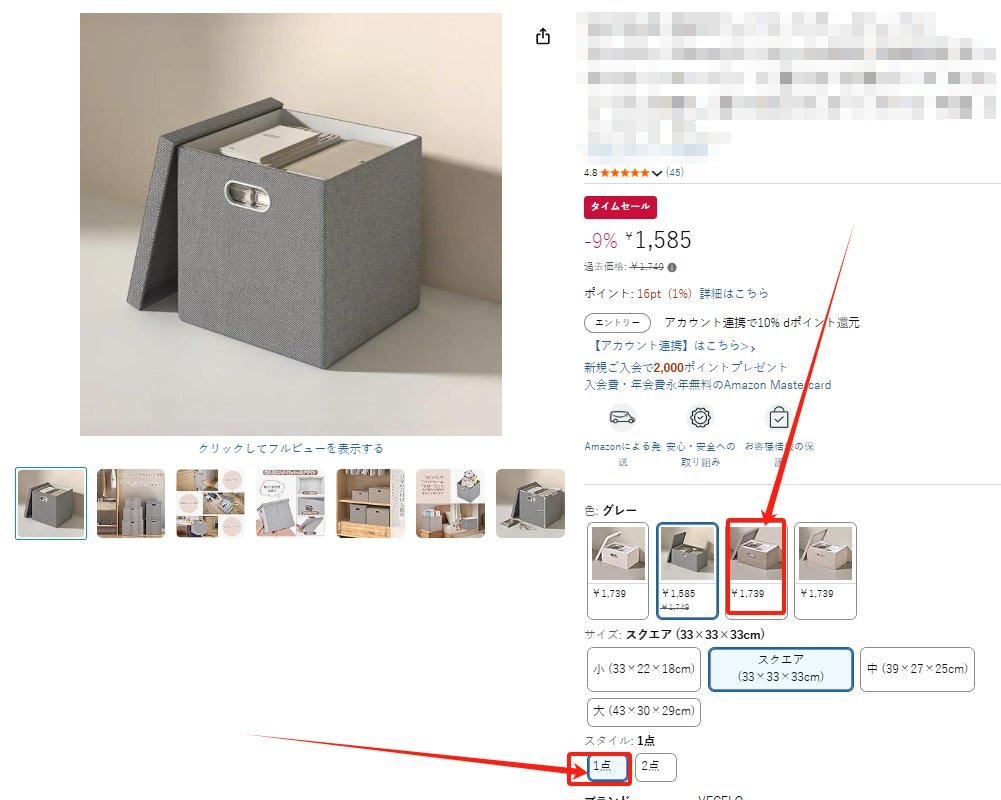The height and width of the screenshot is (800, 1001).
Task: Select the light beige fourth color swatch
Action: (x=825, y=570)
